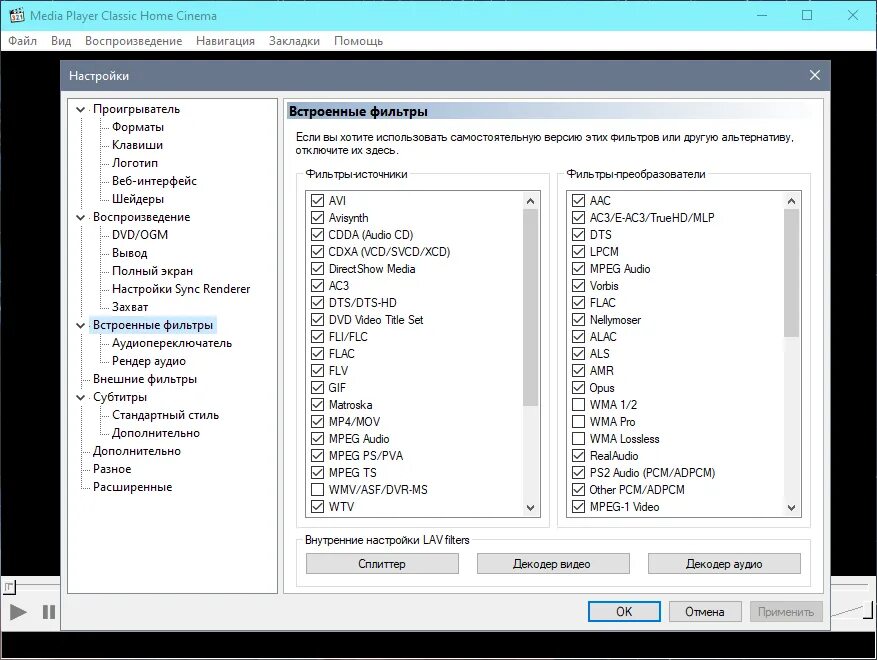The image size is (877, 660).
Task: Uncheck the Matroska source filter
Action: (317, 404)
